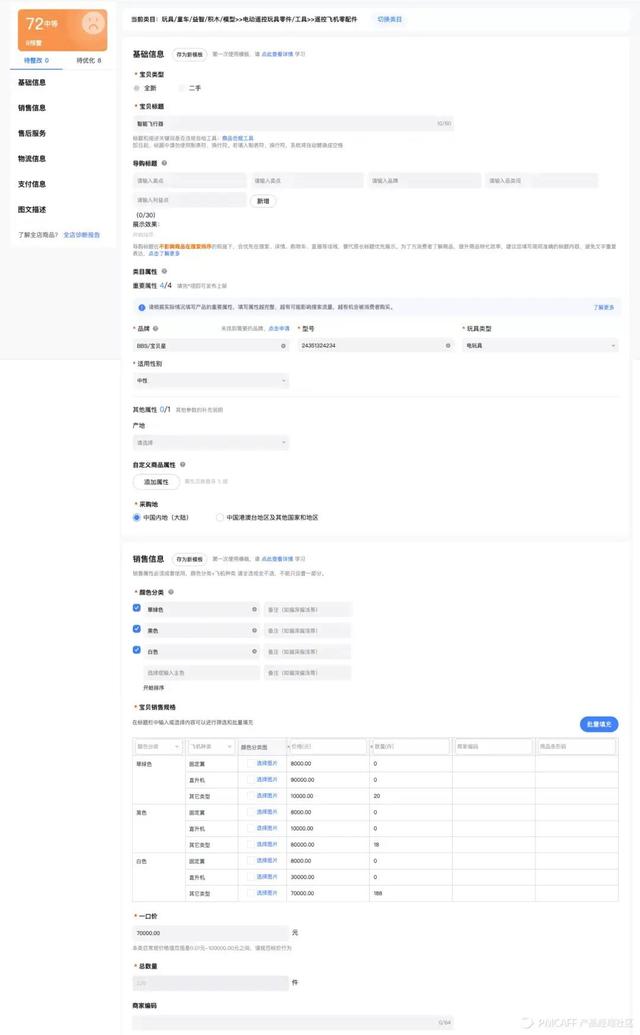
Task: Switch to the 待优化 tab
Action: point(88,60)
